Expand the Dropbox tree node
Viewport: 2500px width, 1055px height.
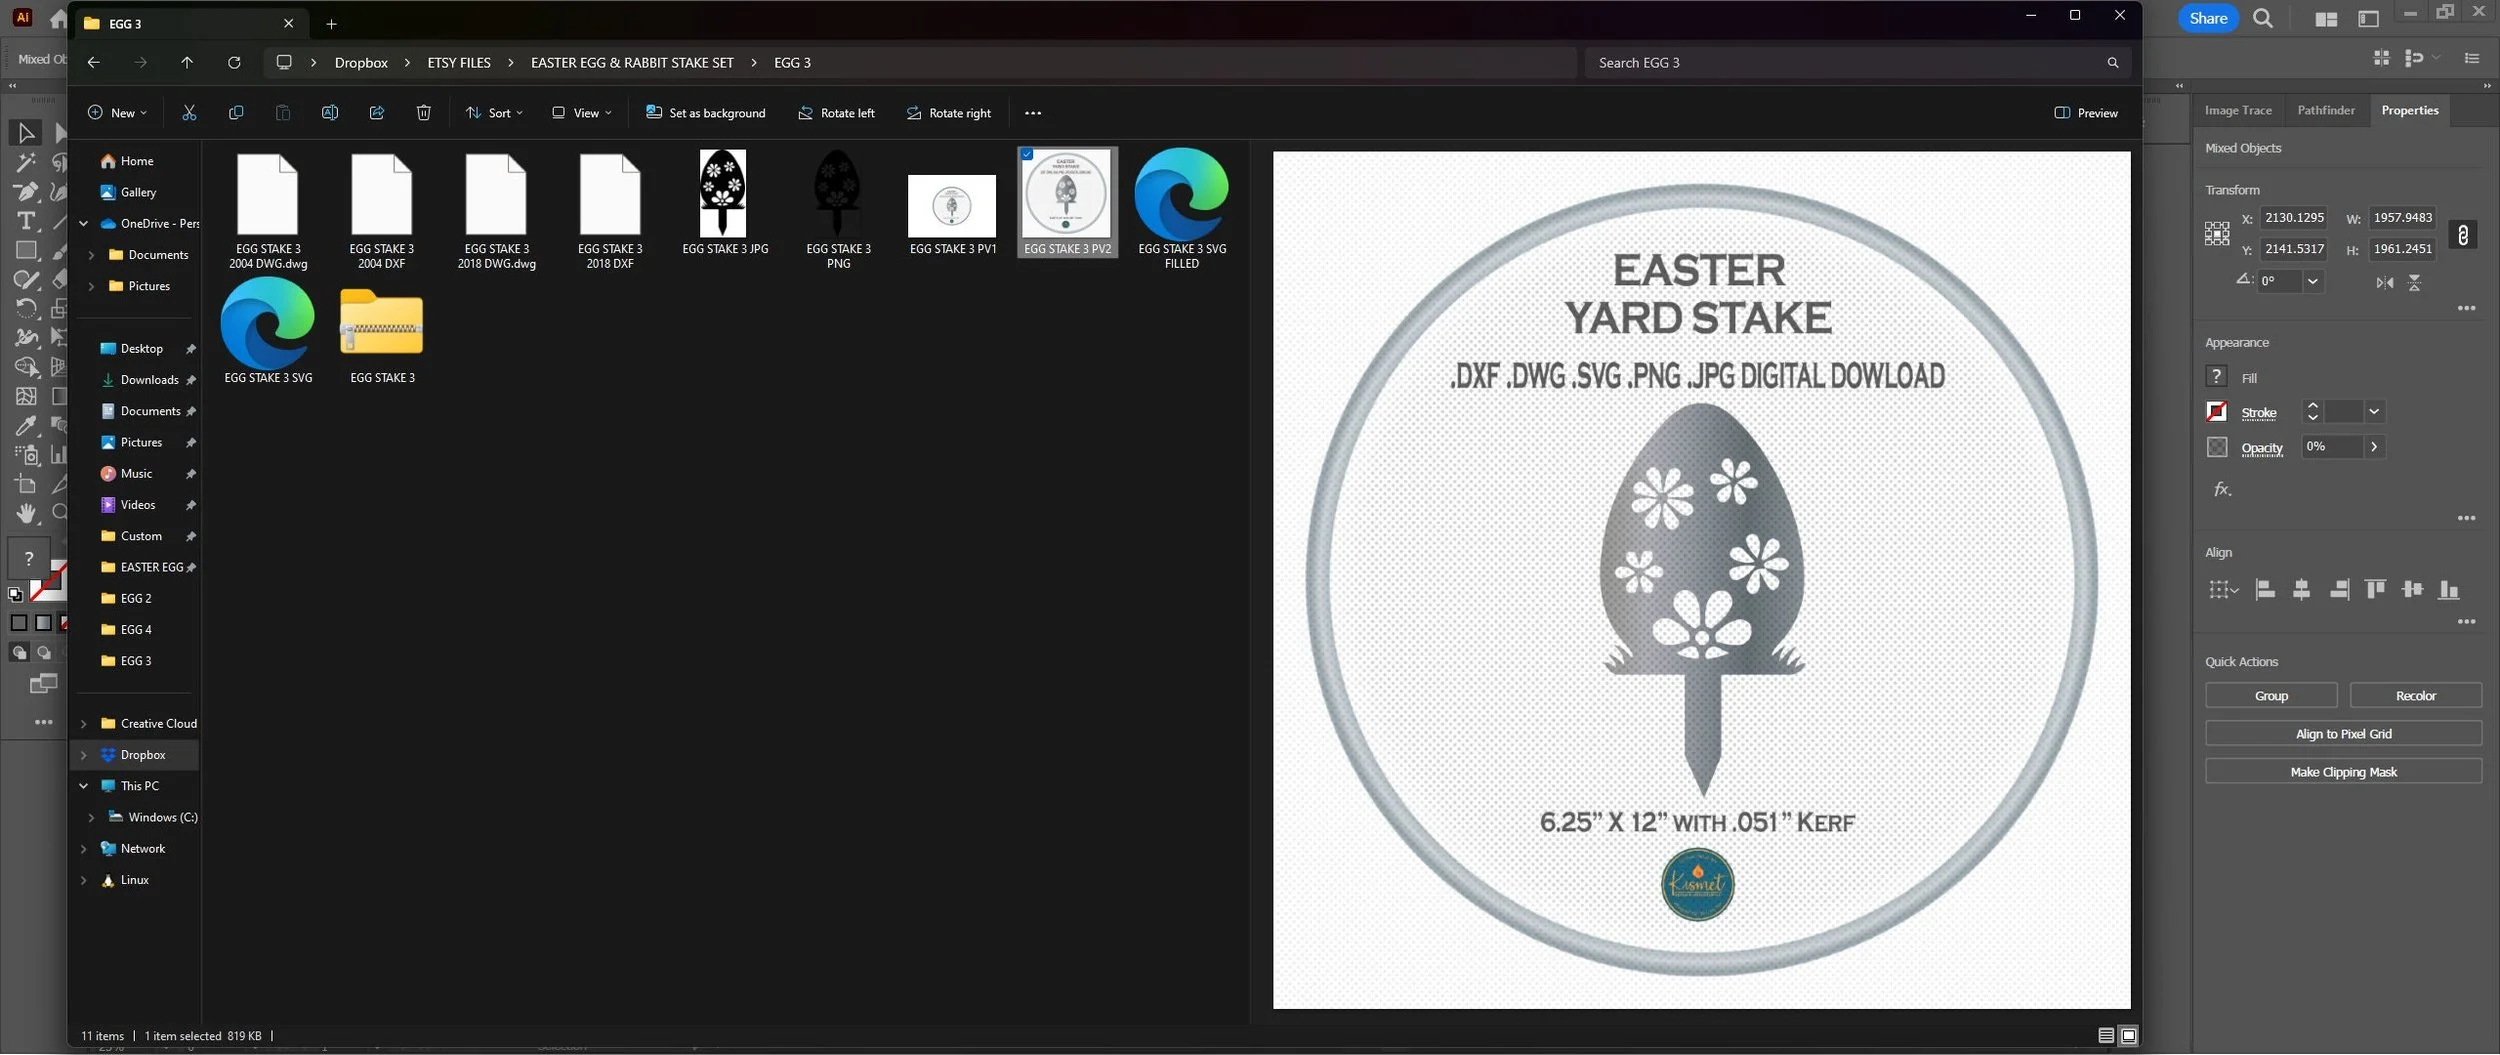(x=84, y=755)
